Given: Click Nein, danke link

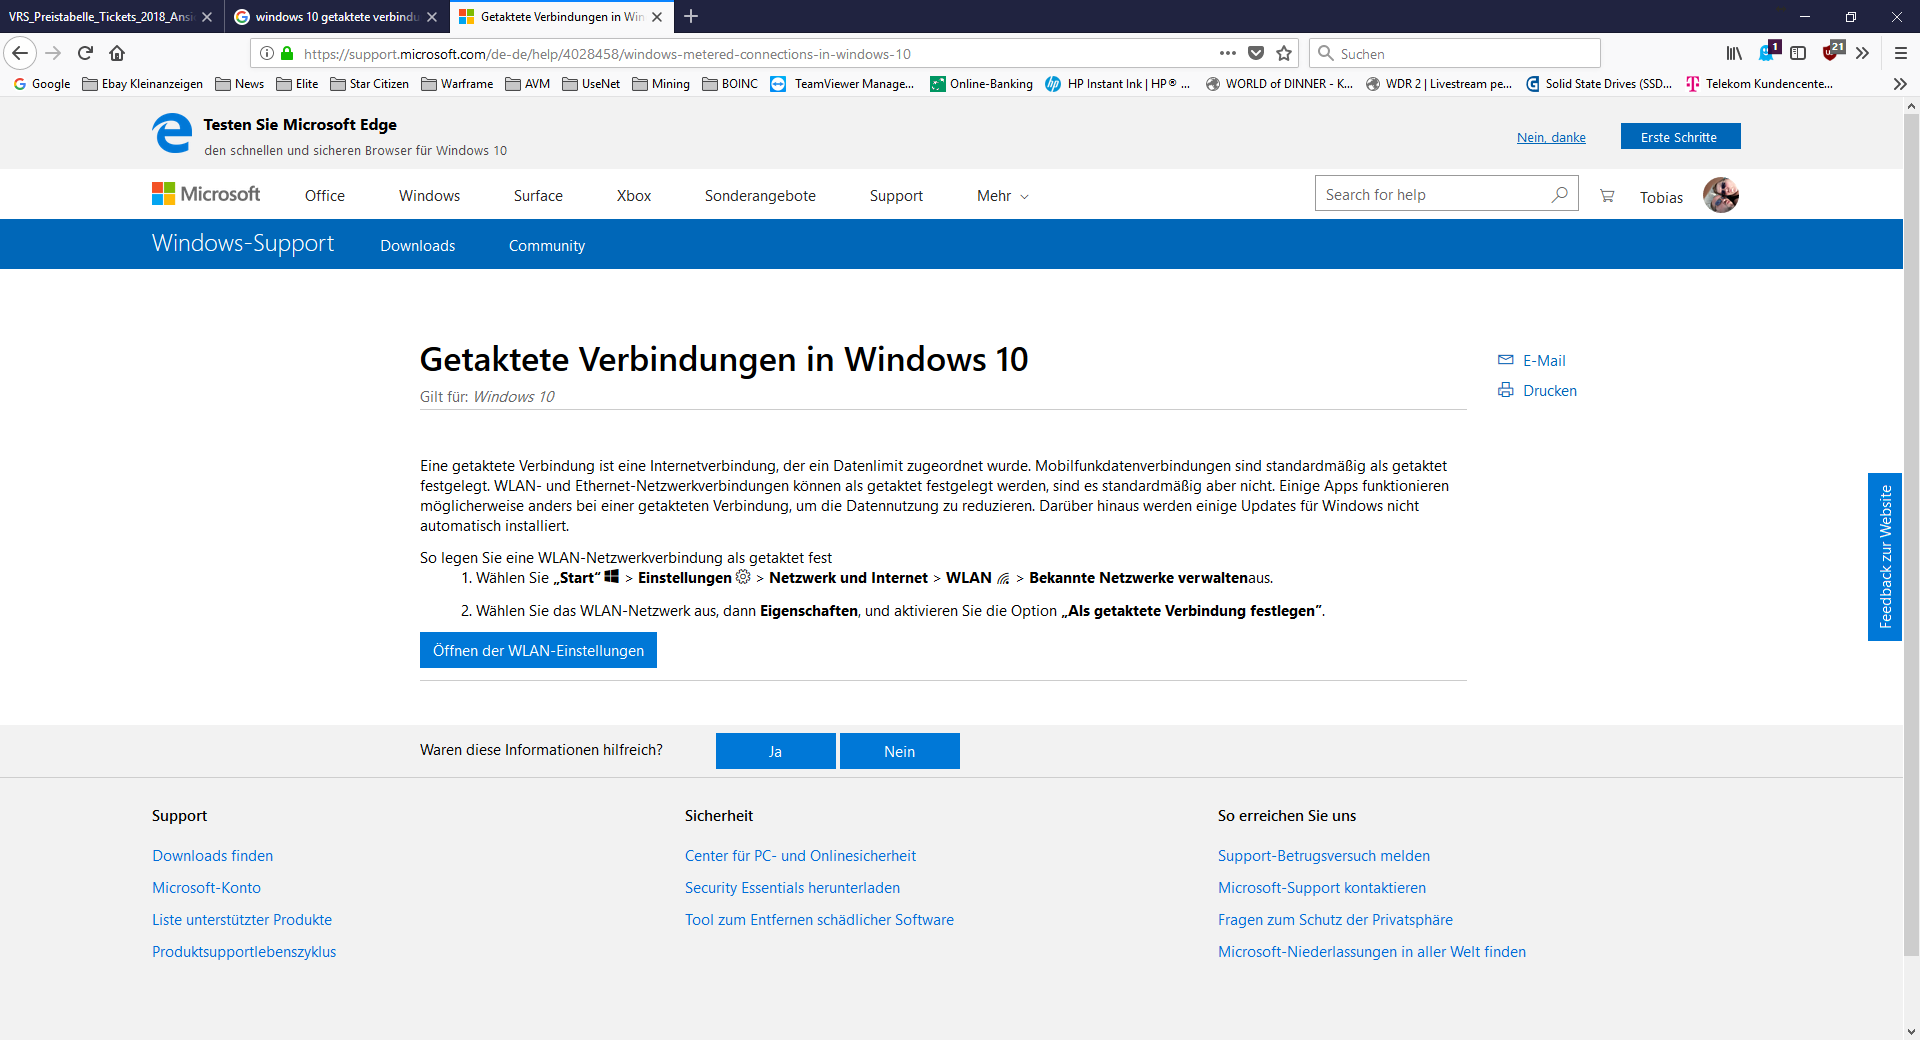Looking at the screenshot, I should pos(1551,137).
